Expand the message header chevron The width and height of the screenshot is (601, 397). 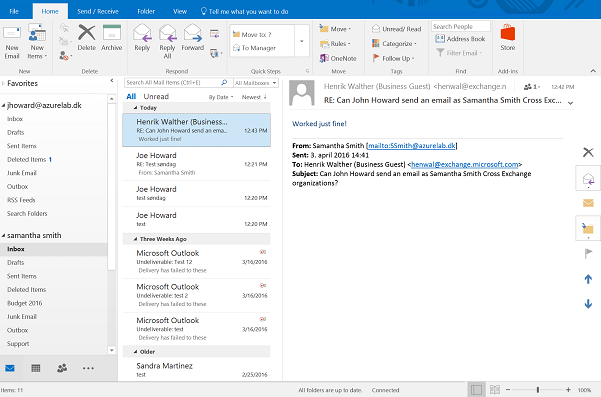pos(570,103)
